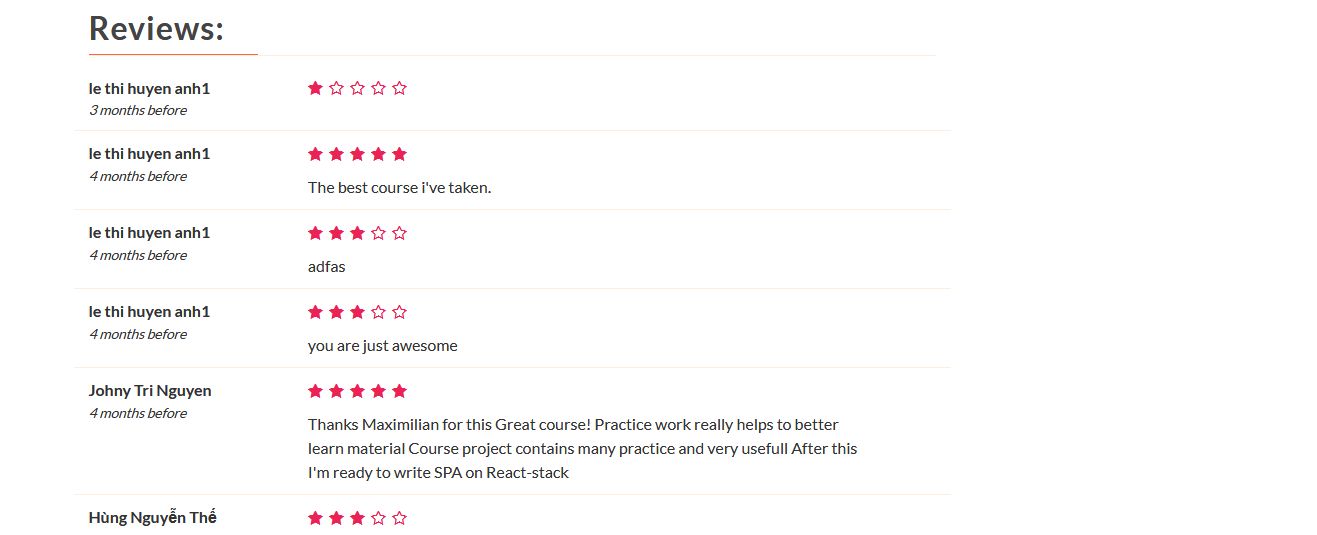Click the third filled star above "adfas"
This screenshot has width=1317, height=535.
coord(358,233)
